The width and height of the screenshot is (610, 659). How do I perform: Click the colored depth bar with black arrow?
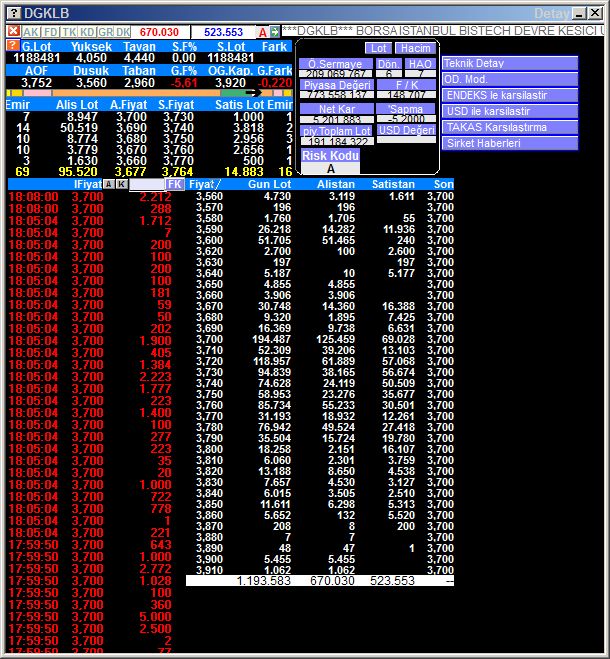149,92
